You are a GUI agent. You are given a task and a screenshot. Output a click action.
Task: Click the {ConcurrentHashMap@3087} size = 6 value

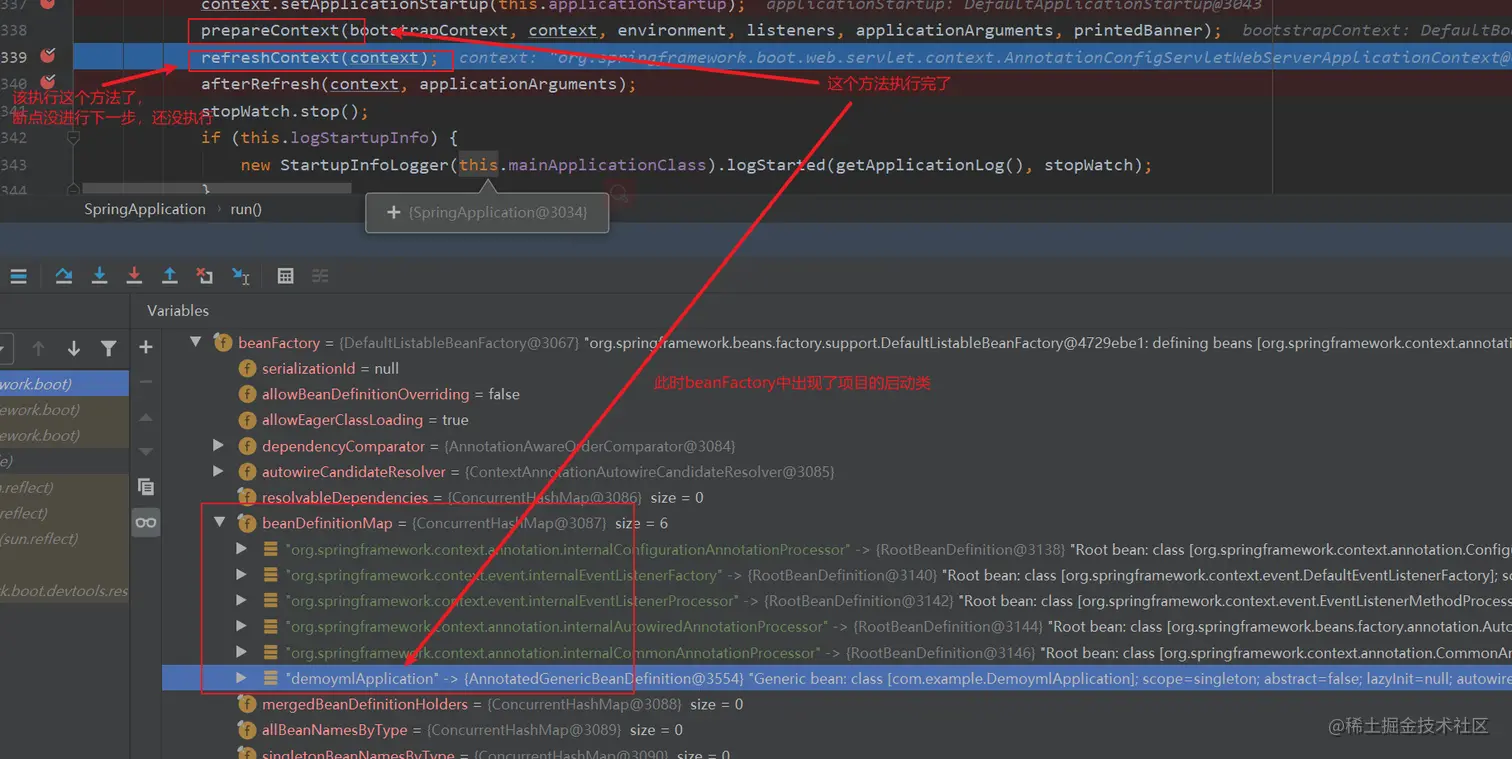[540, 523]
